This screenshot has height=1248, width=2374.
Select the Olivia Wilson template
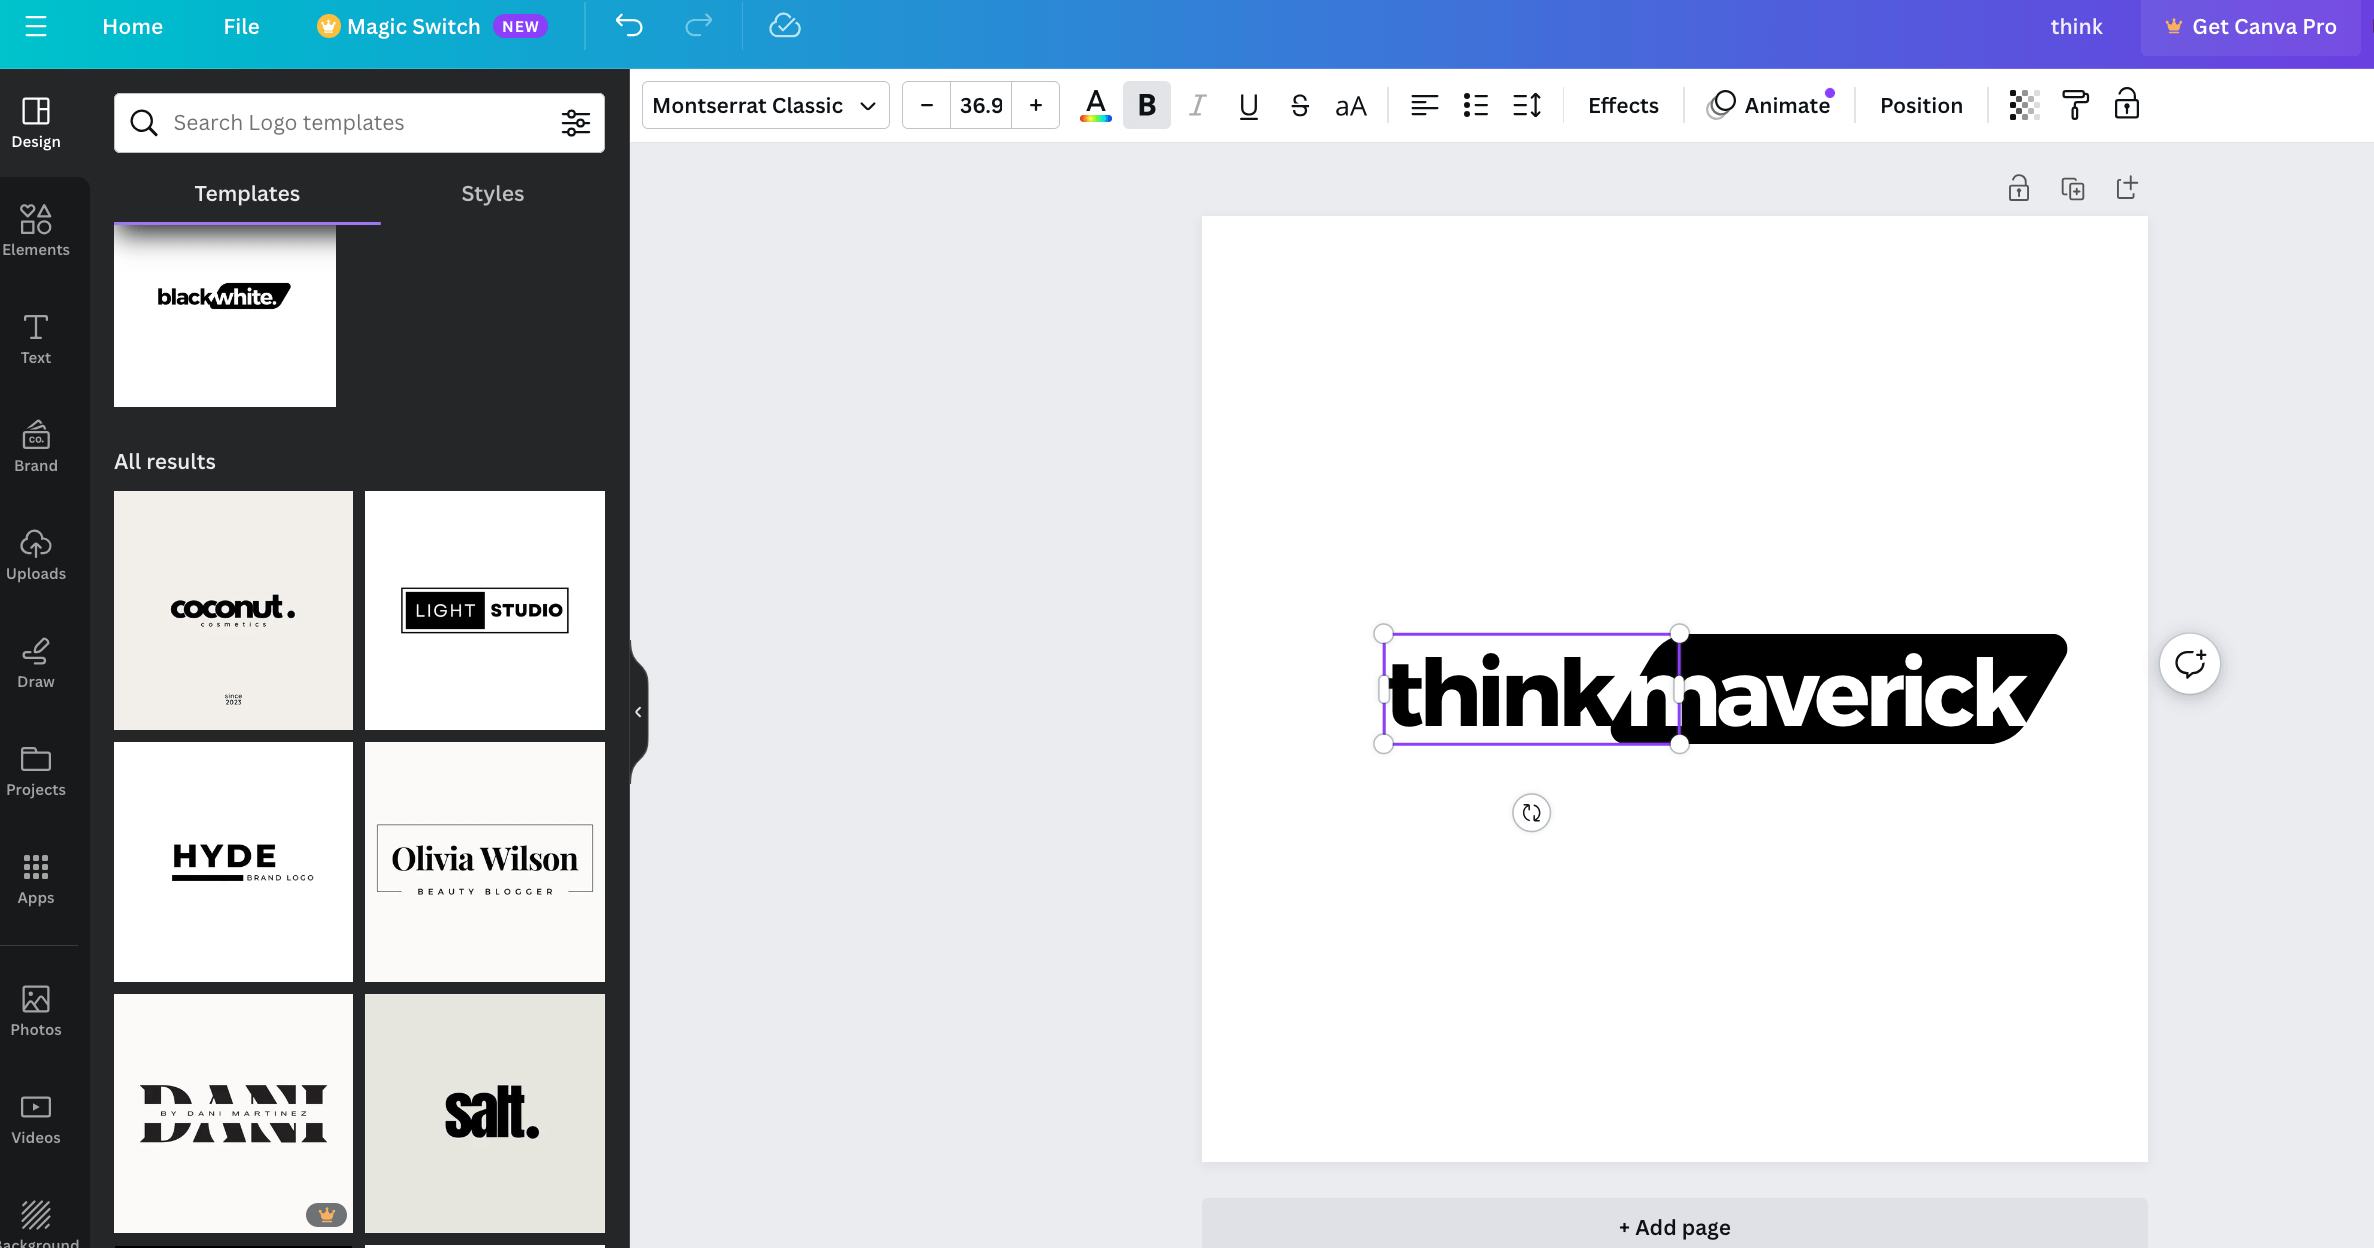(485, 861)
